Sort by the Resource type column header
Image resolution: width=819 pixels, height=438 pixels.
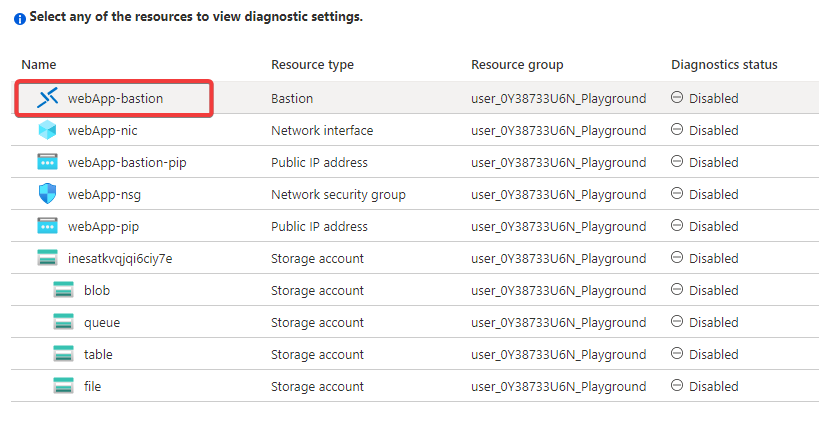point(312,65)
